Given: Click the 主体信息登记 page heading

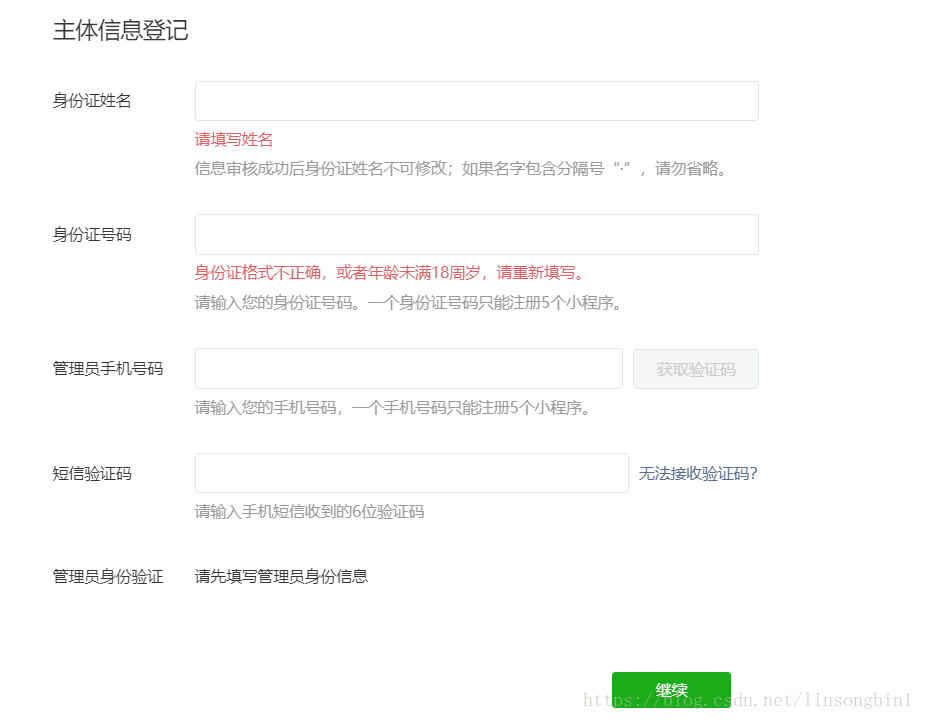Looking at the screenshot, I should (120, 30).
